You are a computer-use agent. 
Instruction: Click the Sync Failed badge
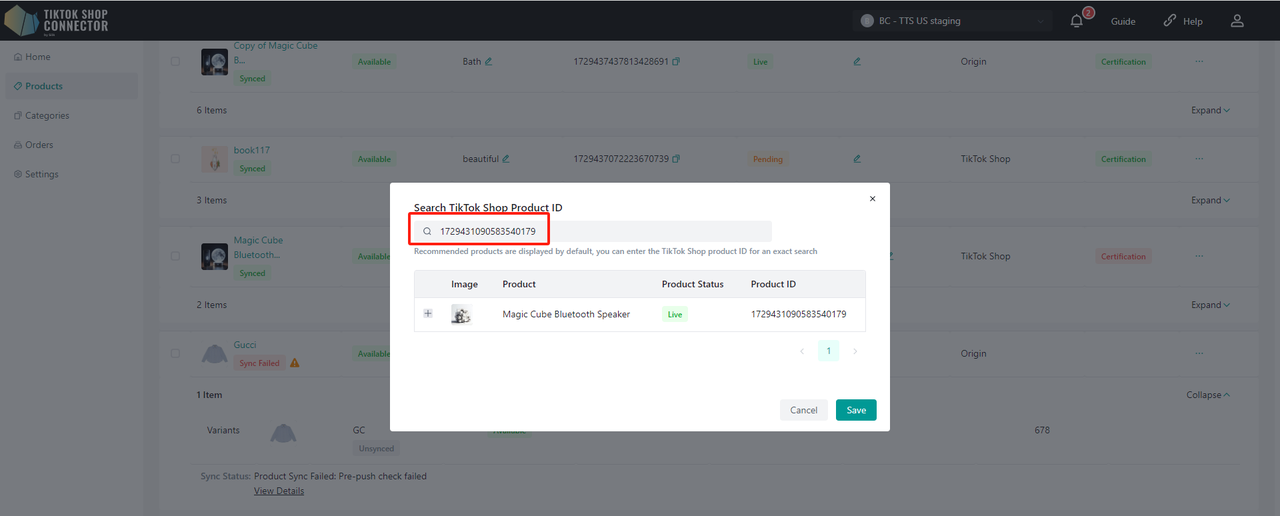point(259,363)
